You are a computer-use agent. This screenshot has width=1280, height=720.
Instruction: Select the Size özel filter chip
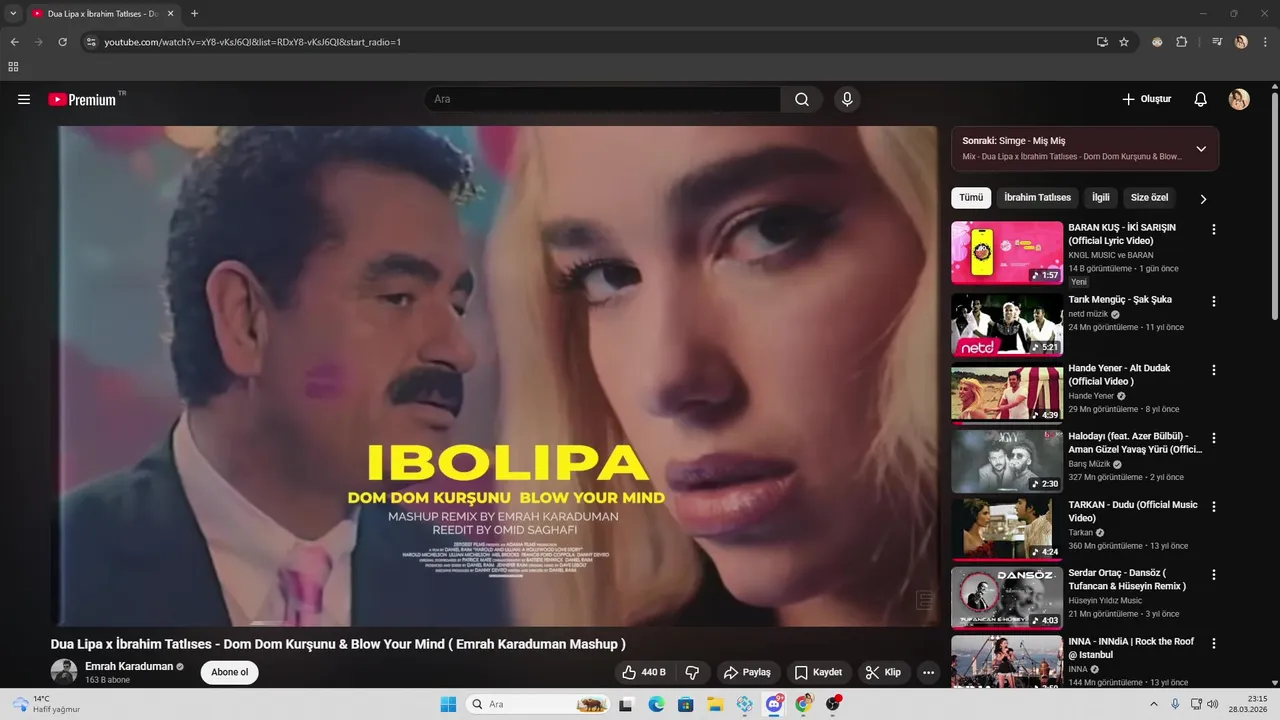click(x=1149, y=198)
